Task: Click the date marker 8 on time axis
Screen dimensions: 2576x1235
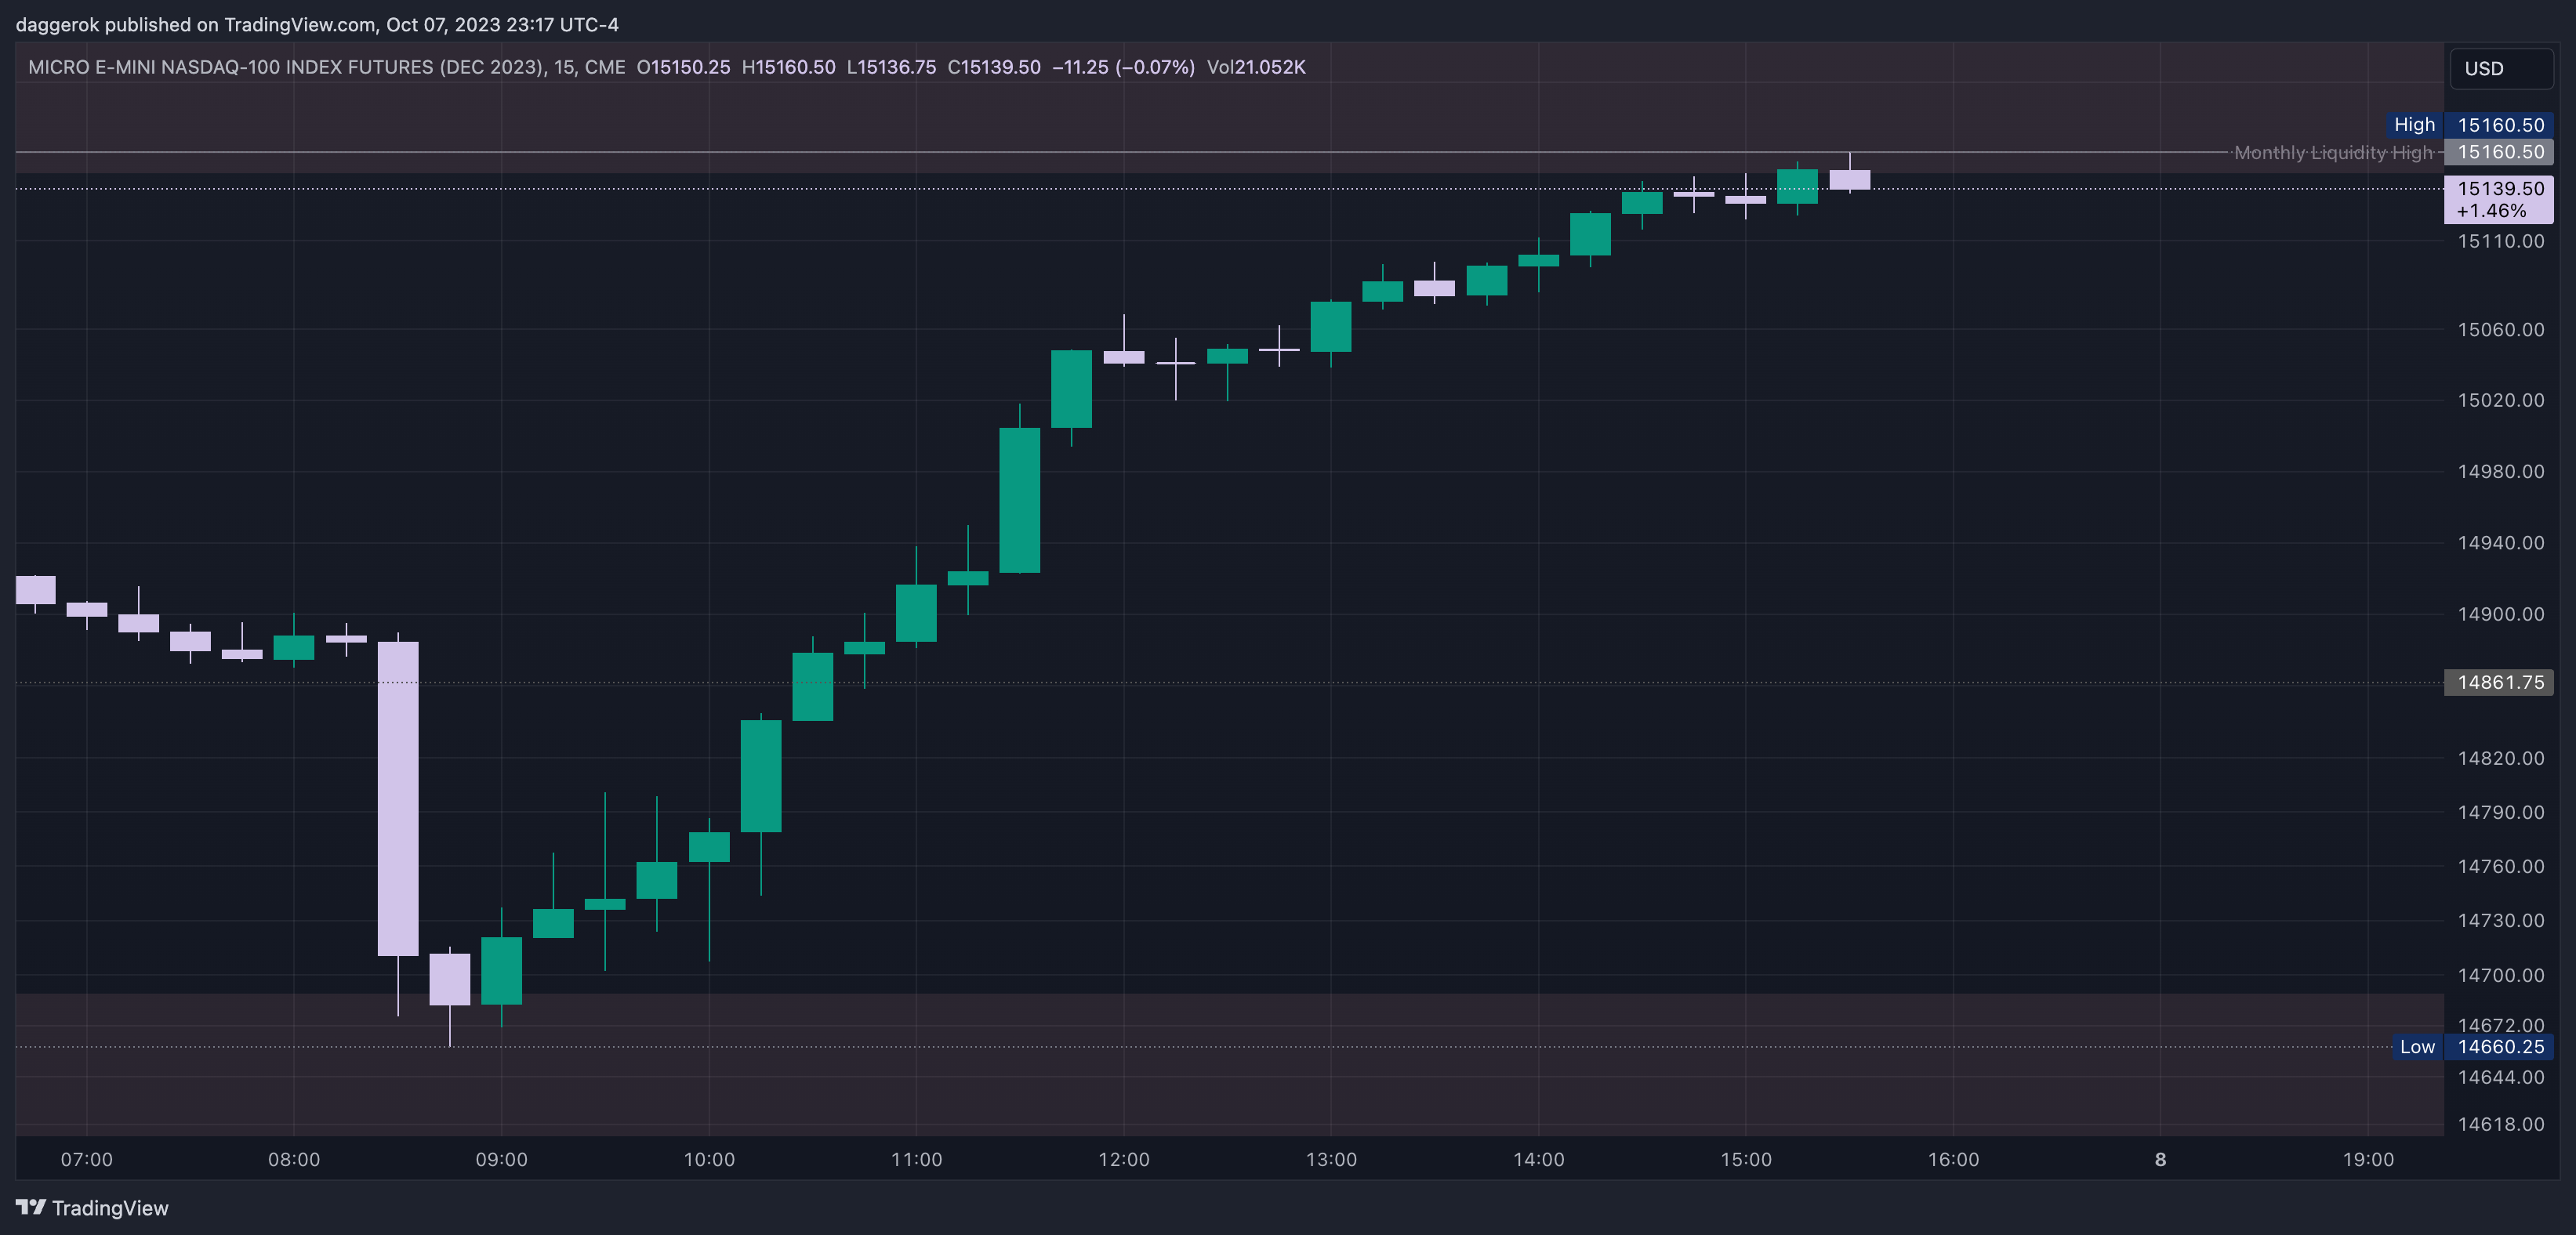Action: click(2161, 1159)
